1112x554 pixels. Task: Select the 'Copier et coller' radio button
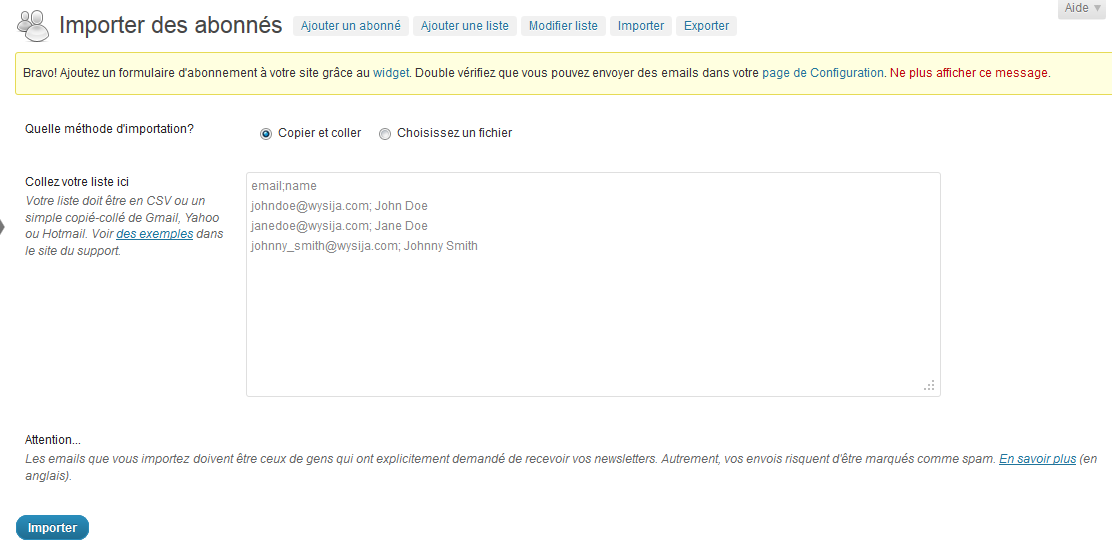point(266,133)
